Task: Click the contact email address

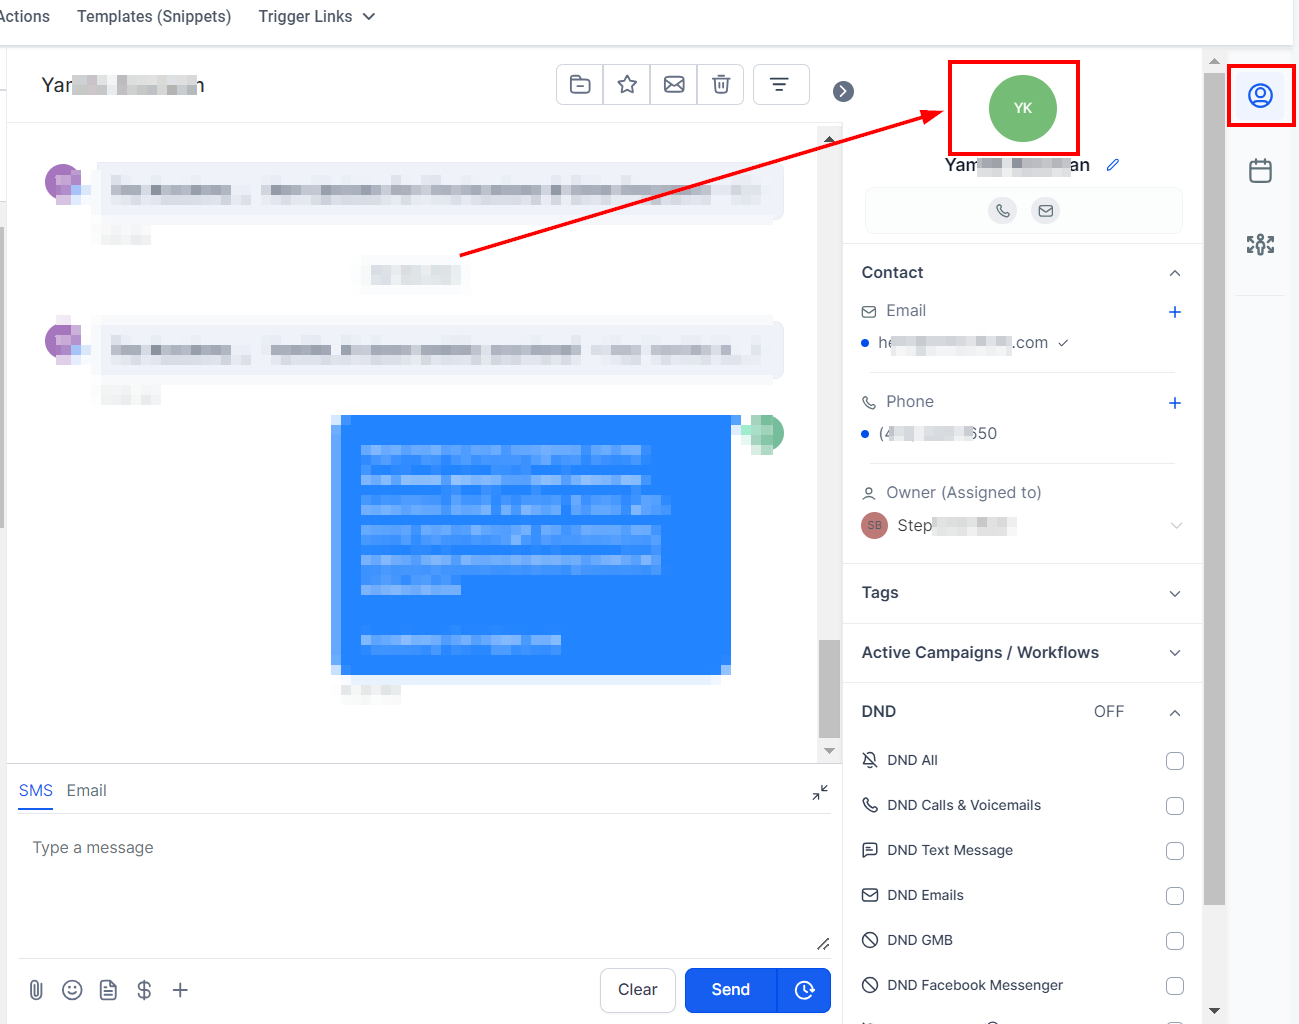Action: pyautogui.click(x=963, y=343)
